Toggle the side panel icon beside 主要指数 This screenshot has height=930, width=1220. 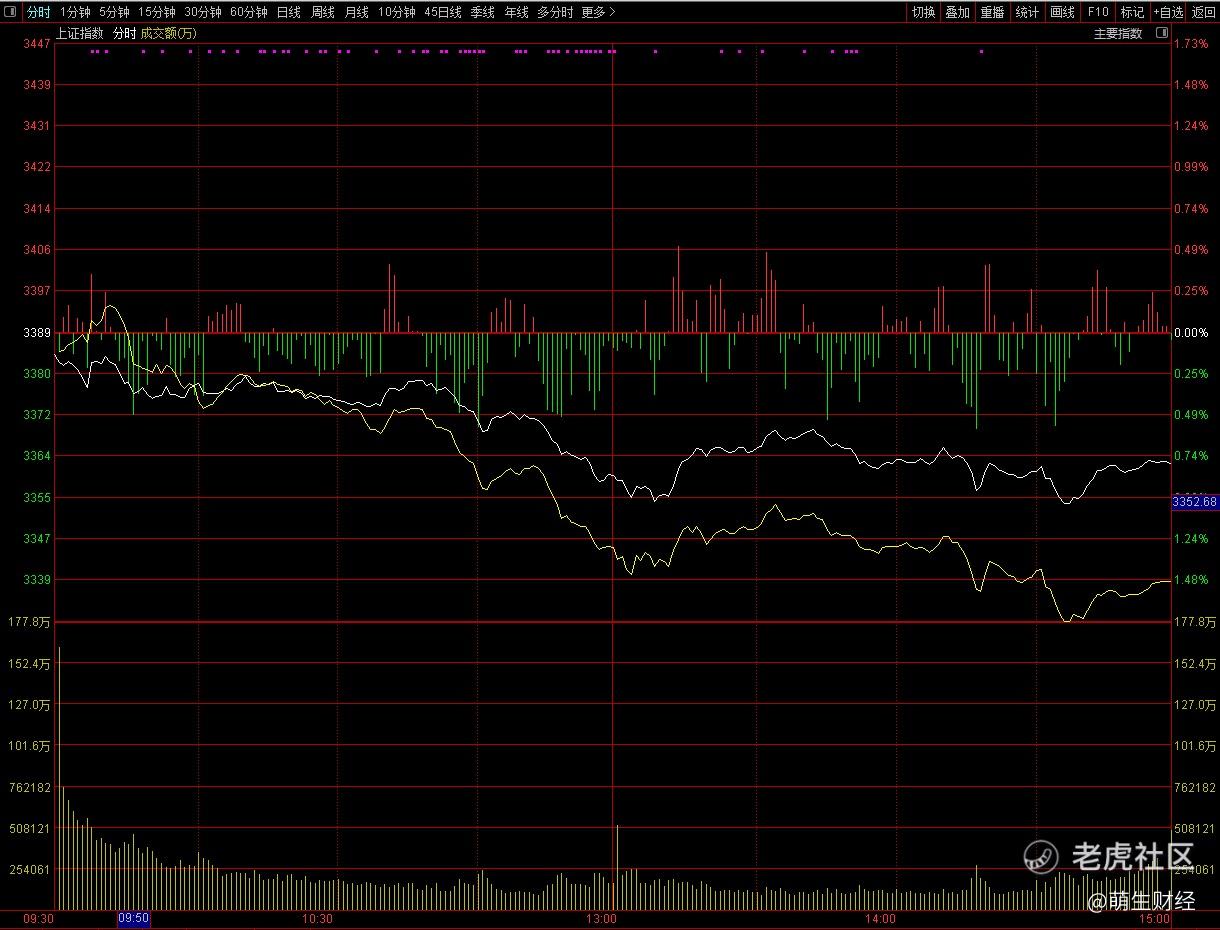1161,33
